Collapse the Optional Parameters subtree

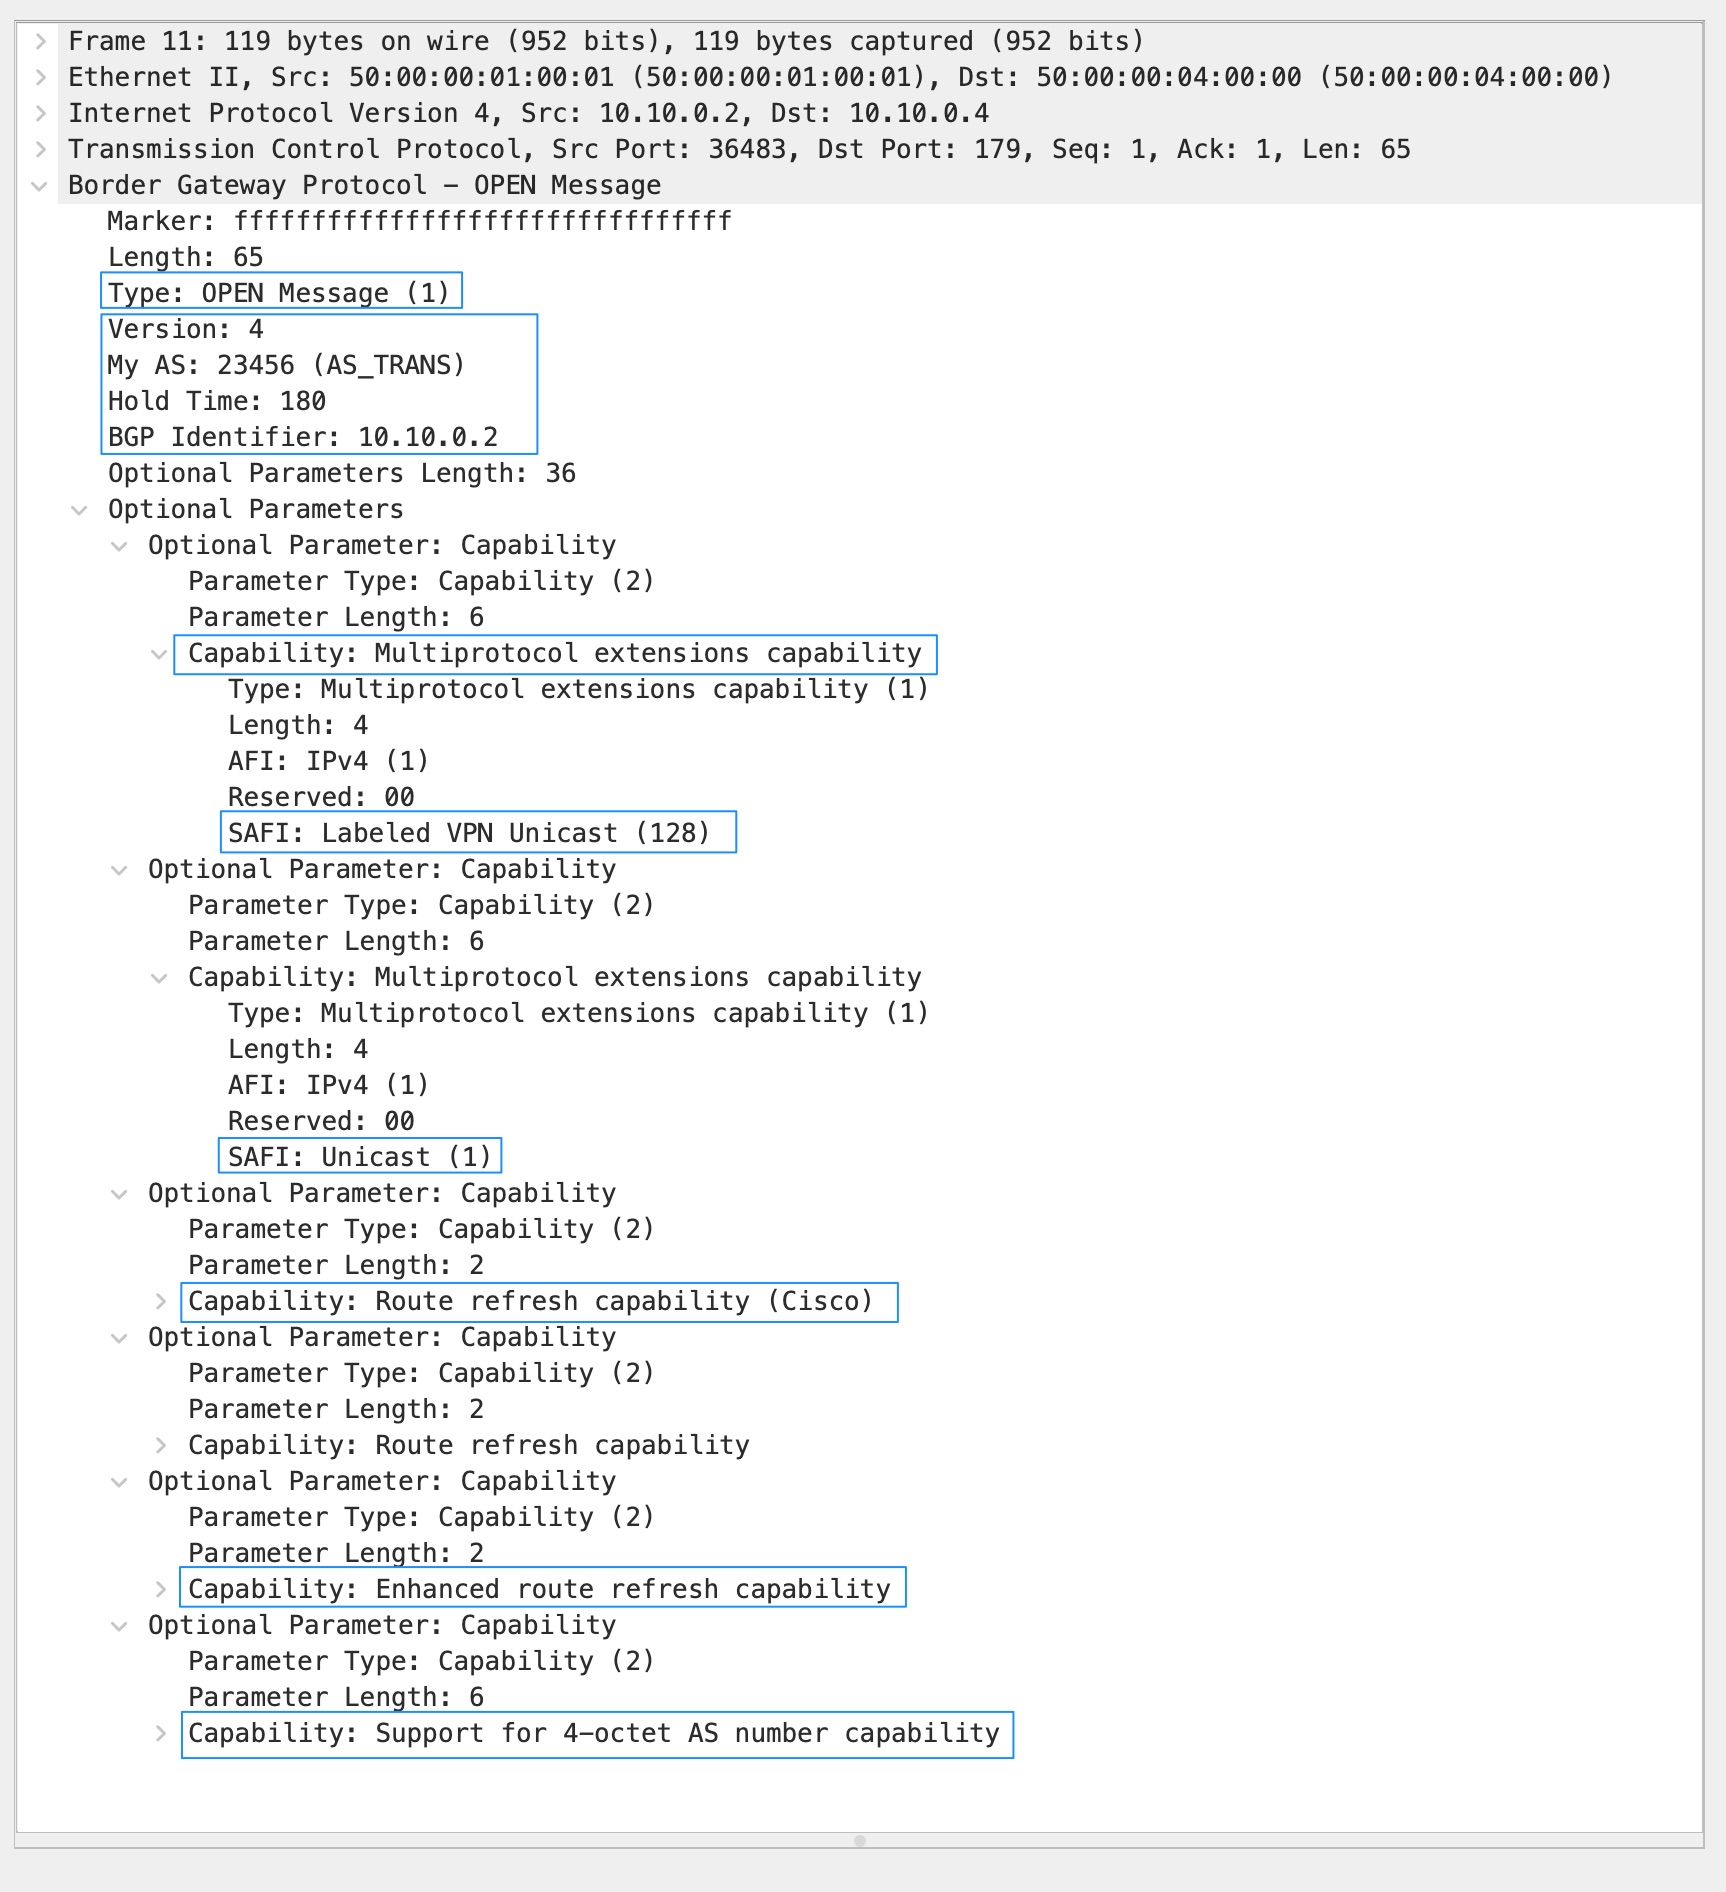click(x=79, y=510)
